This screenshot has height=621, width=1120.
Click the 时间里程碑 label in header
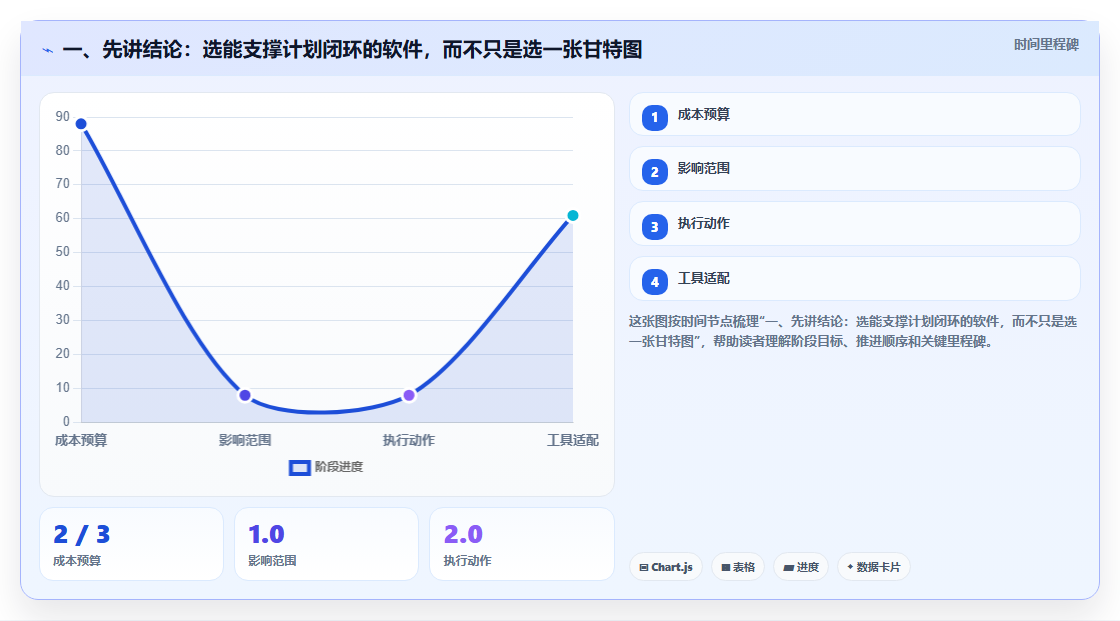tap(1046, 44)
